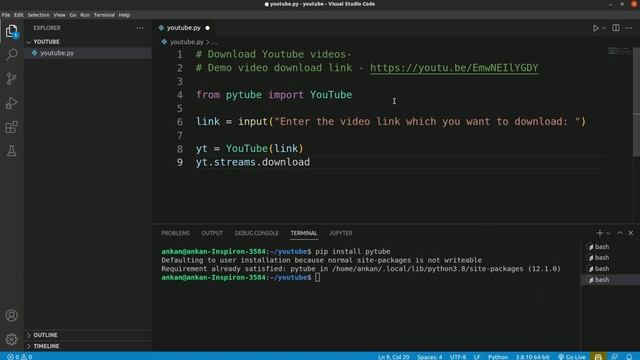Open the notifications bell in status bar
This screenshot has height=360, width=640.
coord(629,357)
